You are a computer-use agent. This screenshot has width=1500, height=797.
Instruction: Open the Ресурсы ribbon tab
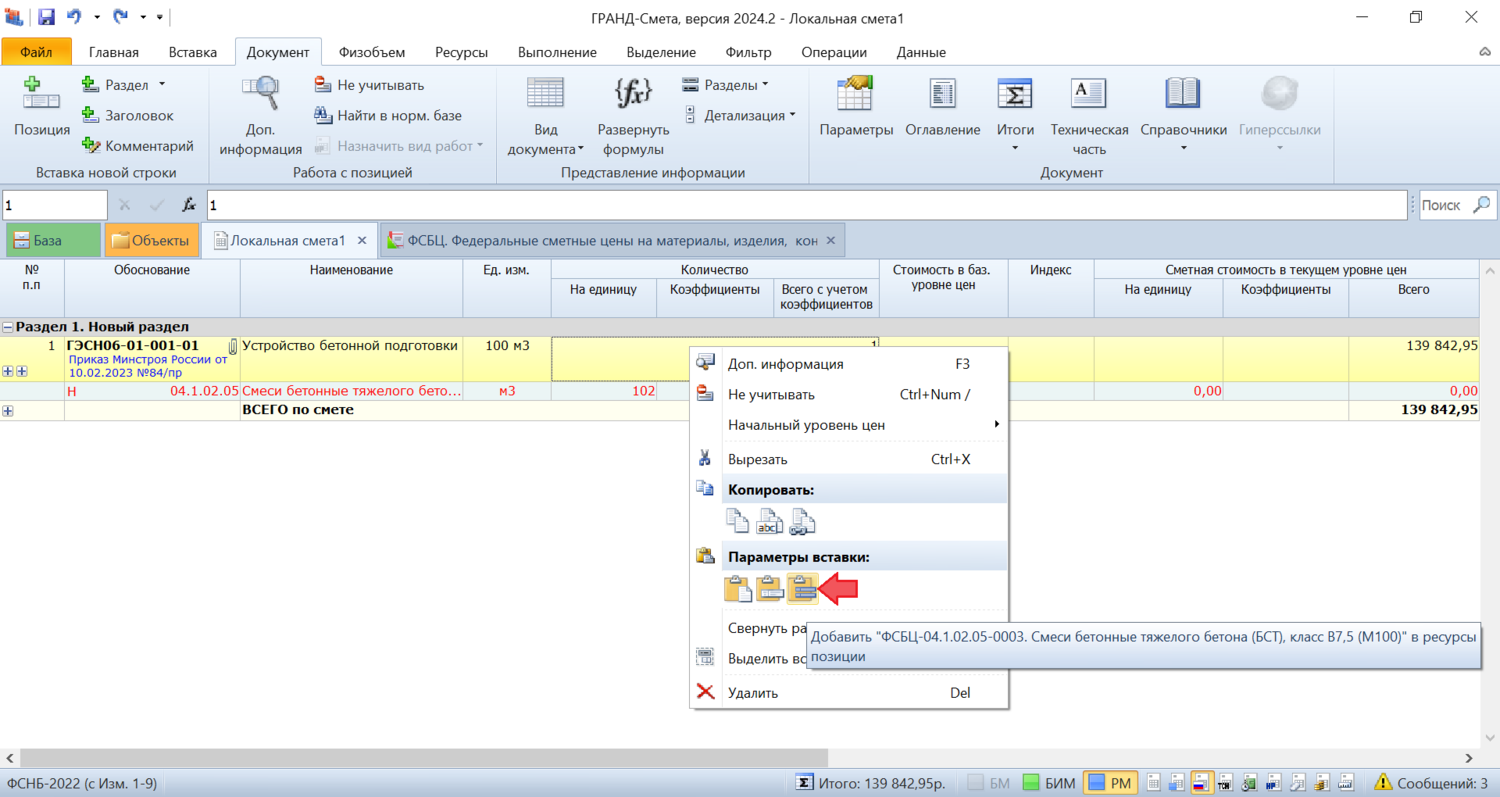tap(461, 52)
